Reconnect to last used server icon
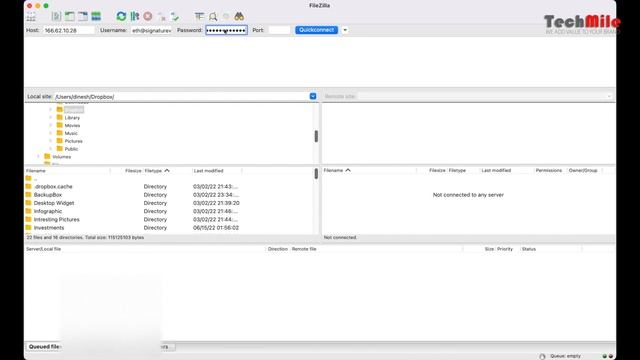 click(x=175, y=16)
